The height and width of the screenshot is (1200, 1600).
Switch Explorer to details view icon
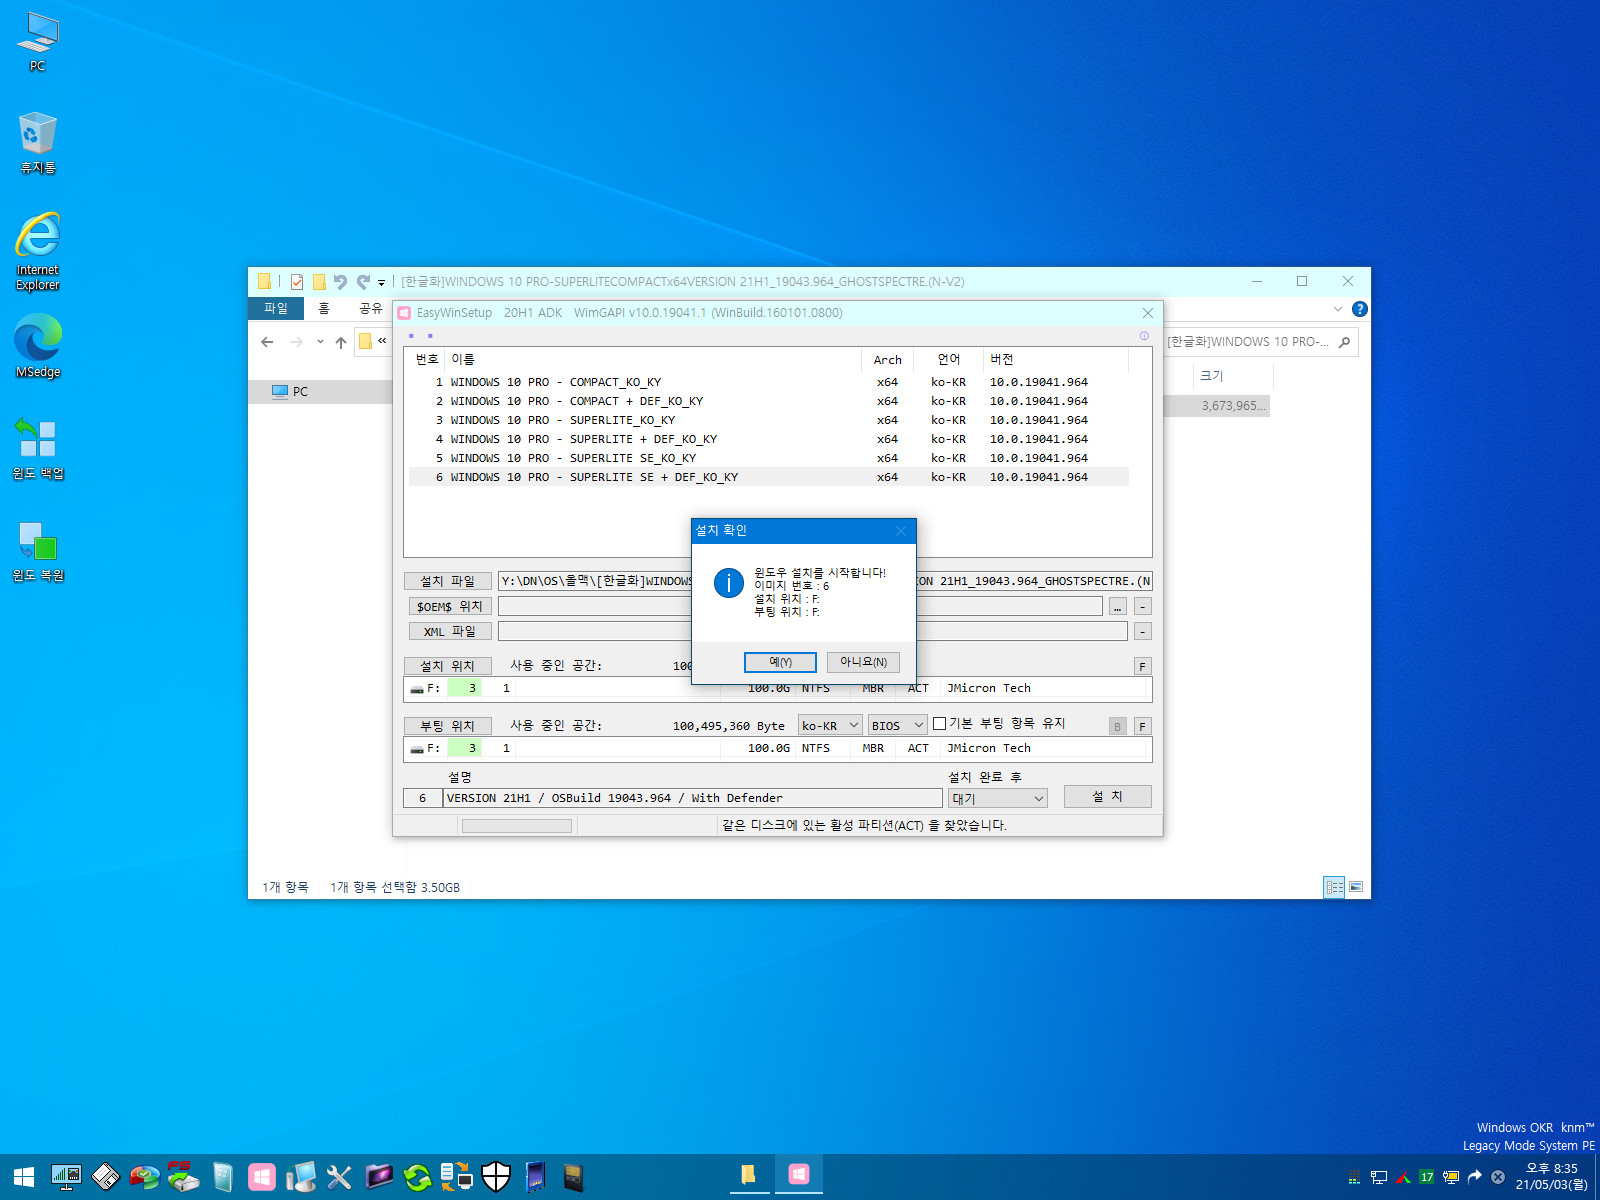pyautogui.click(x=1334, y=887)
